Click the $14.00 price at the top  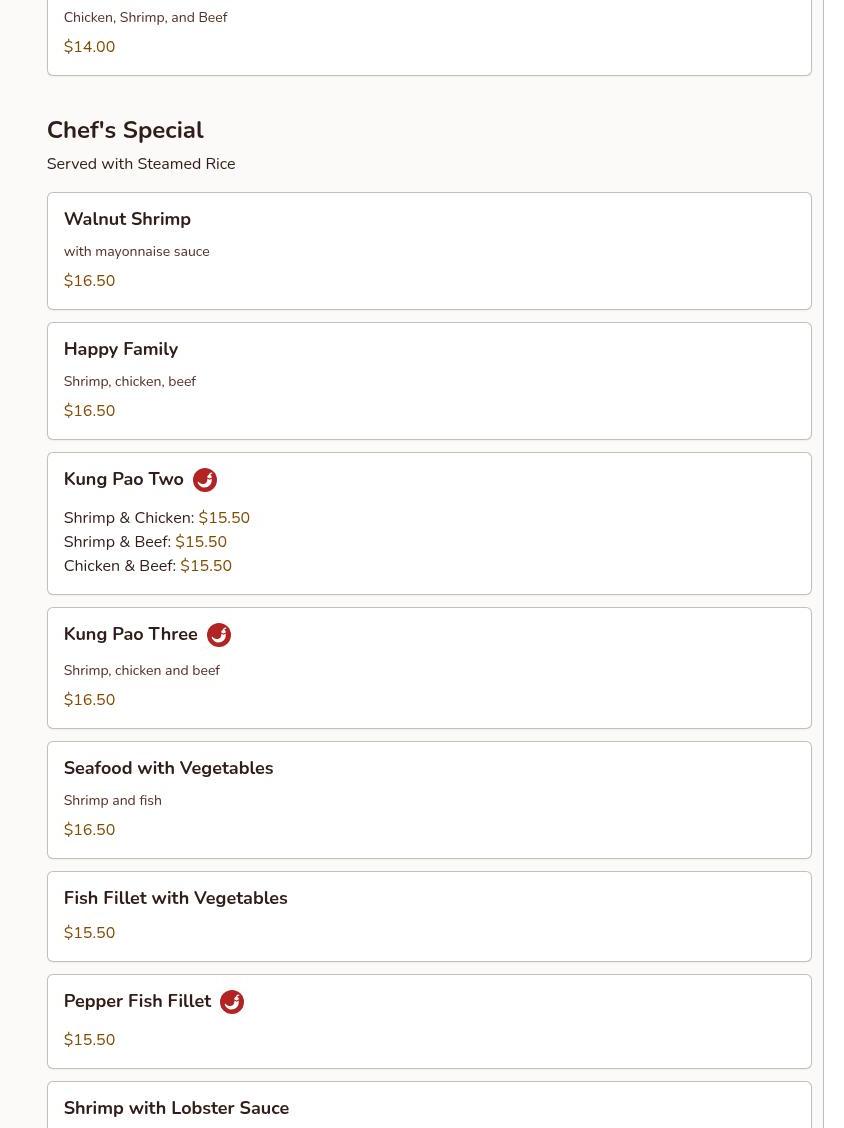point(89,47)
